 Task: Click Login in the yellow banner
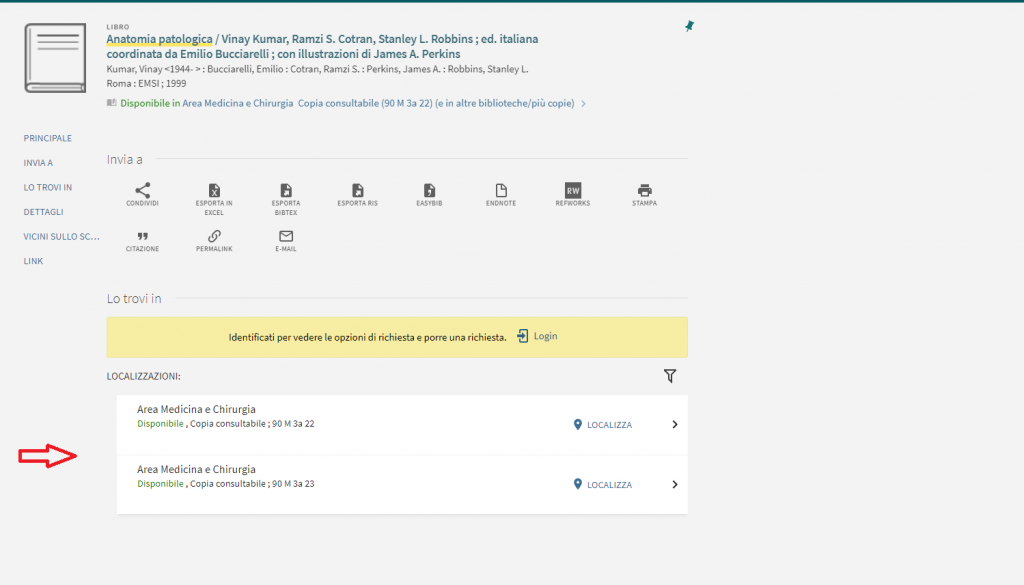click(537, 337)
